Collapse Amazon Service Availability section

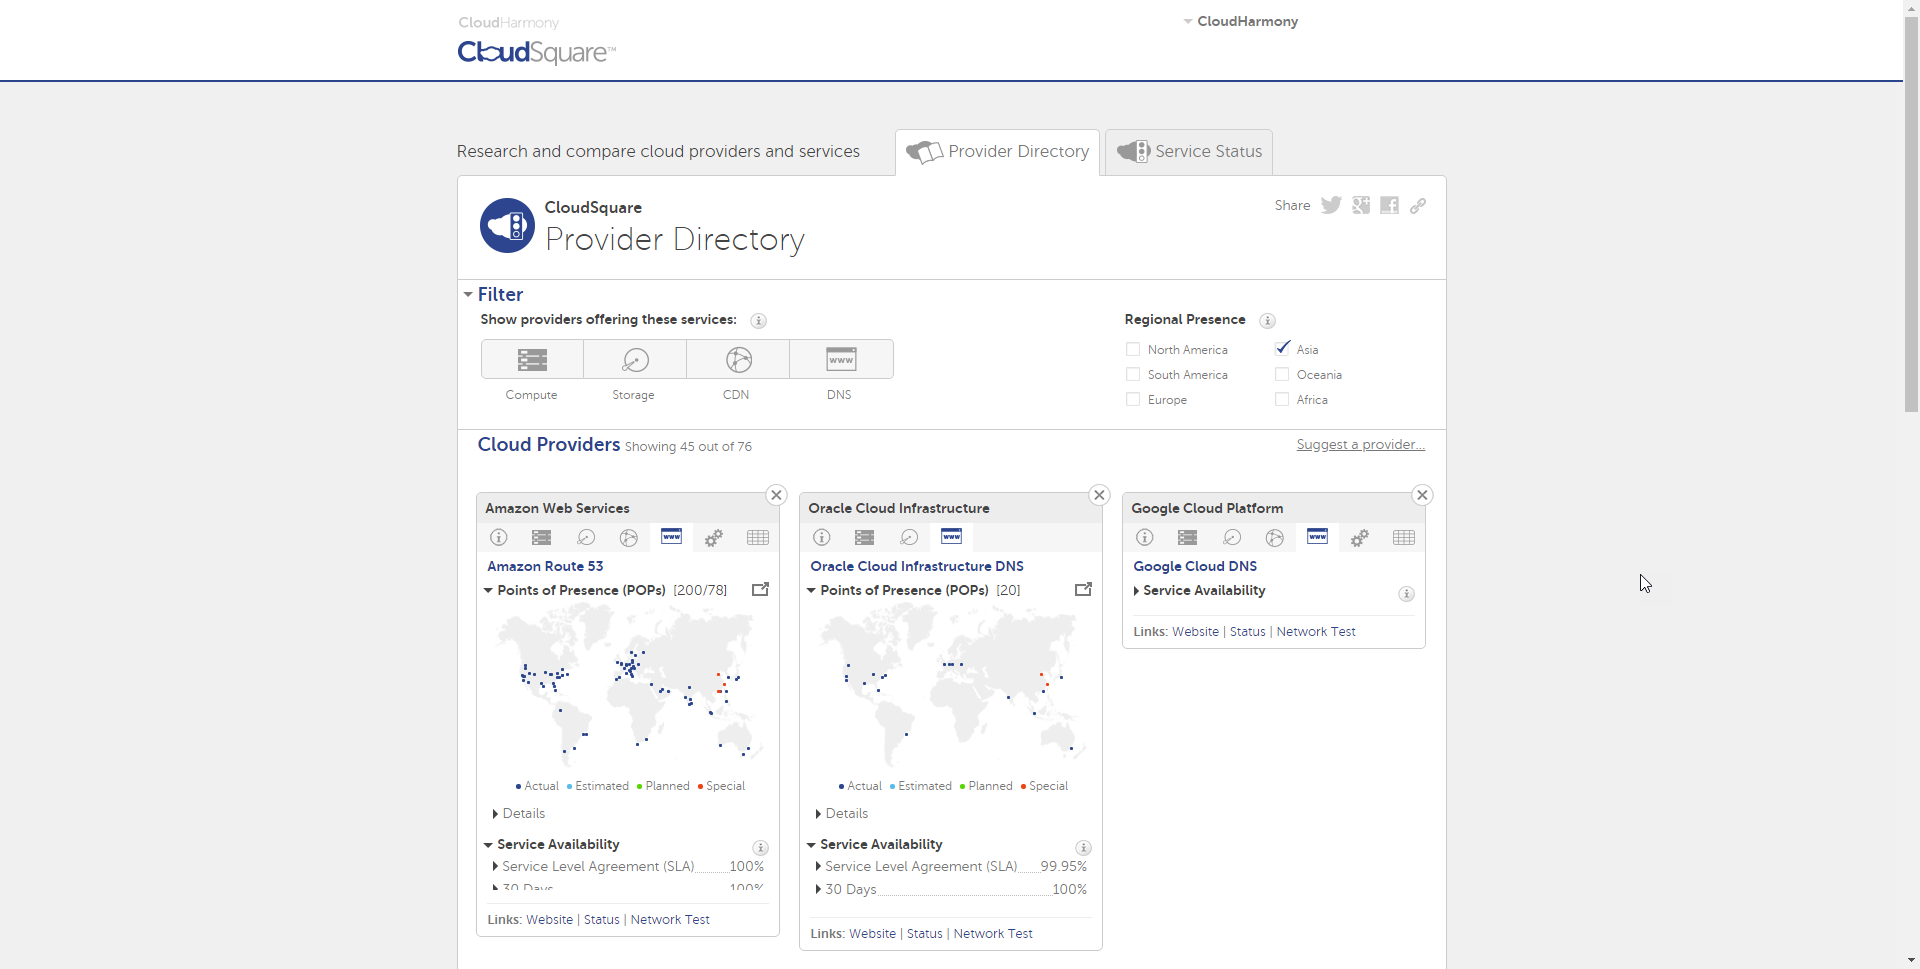click(552, 844)
